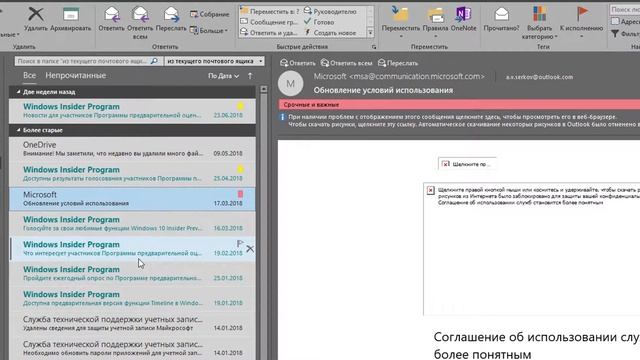Click the blocked image placeholder Щелкните пр...

pyautogui.click(x=467, y=164)
